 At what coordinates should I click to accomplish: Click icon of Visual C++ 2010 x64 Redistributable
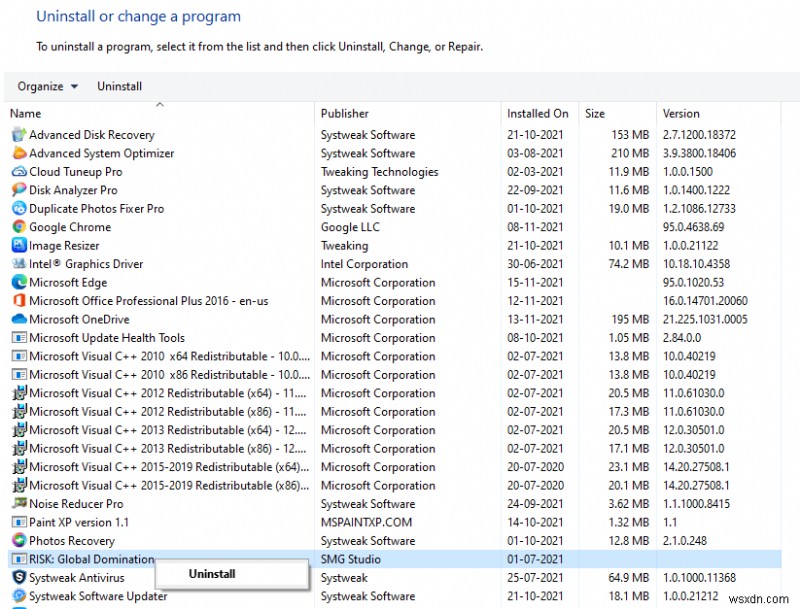pyautogui.click(x=19, y=356)
